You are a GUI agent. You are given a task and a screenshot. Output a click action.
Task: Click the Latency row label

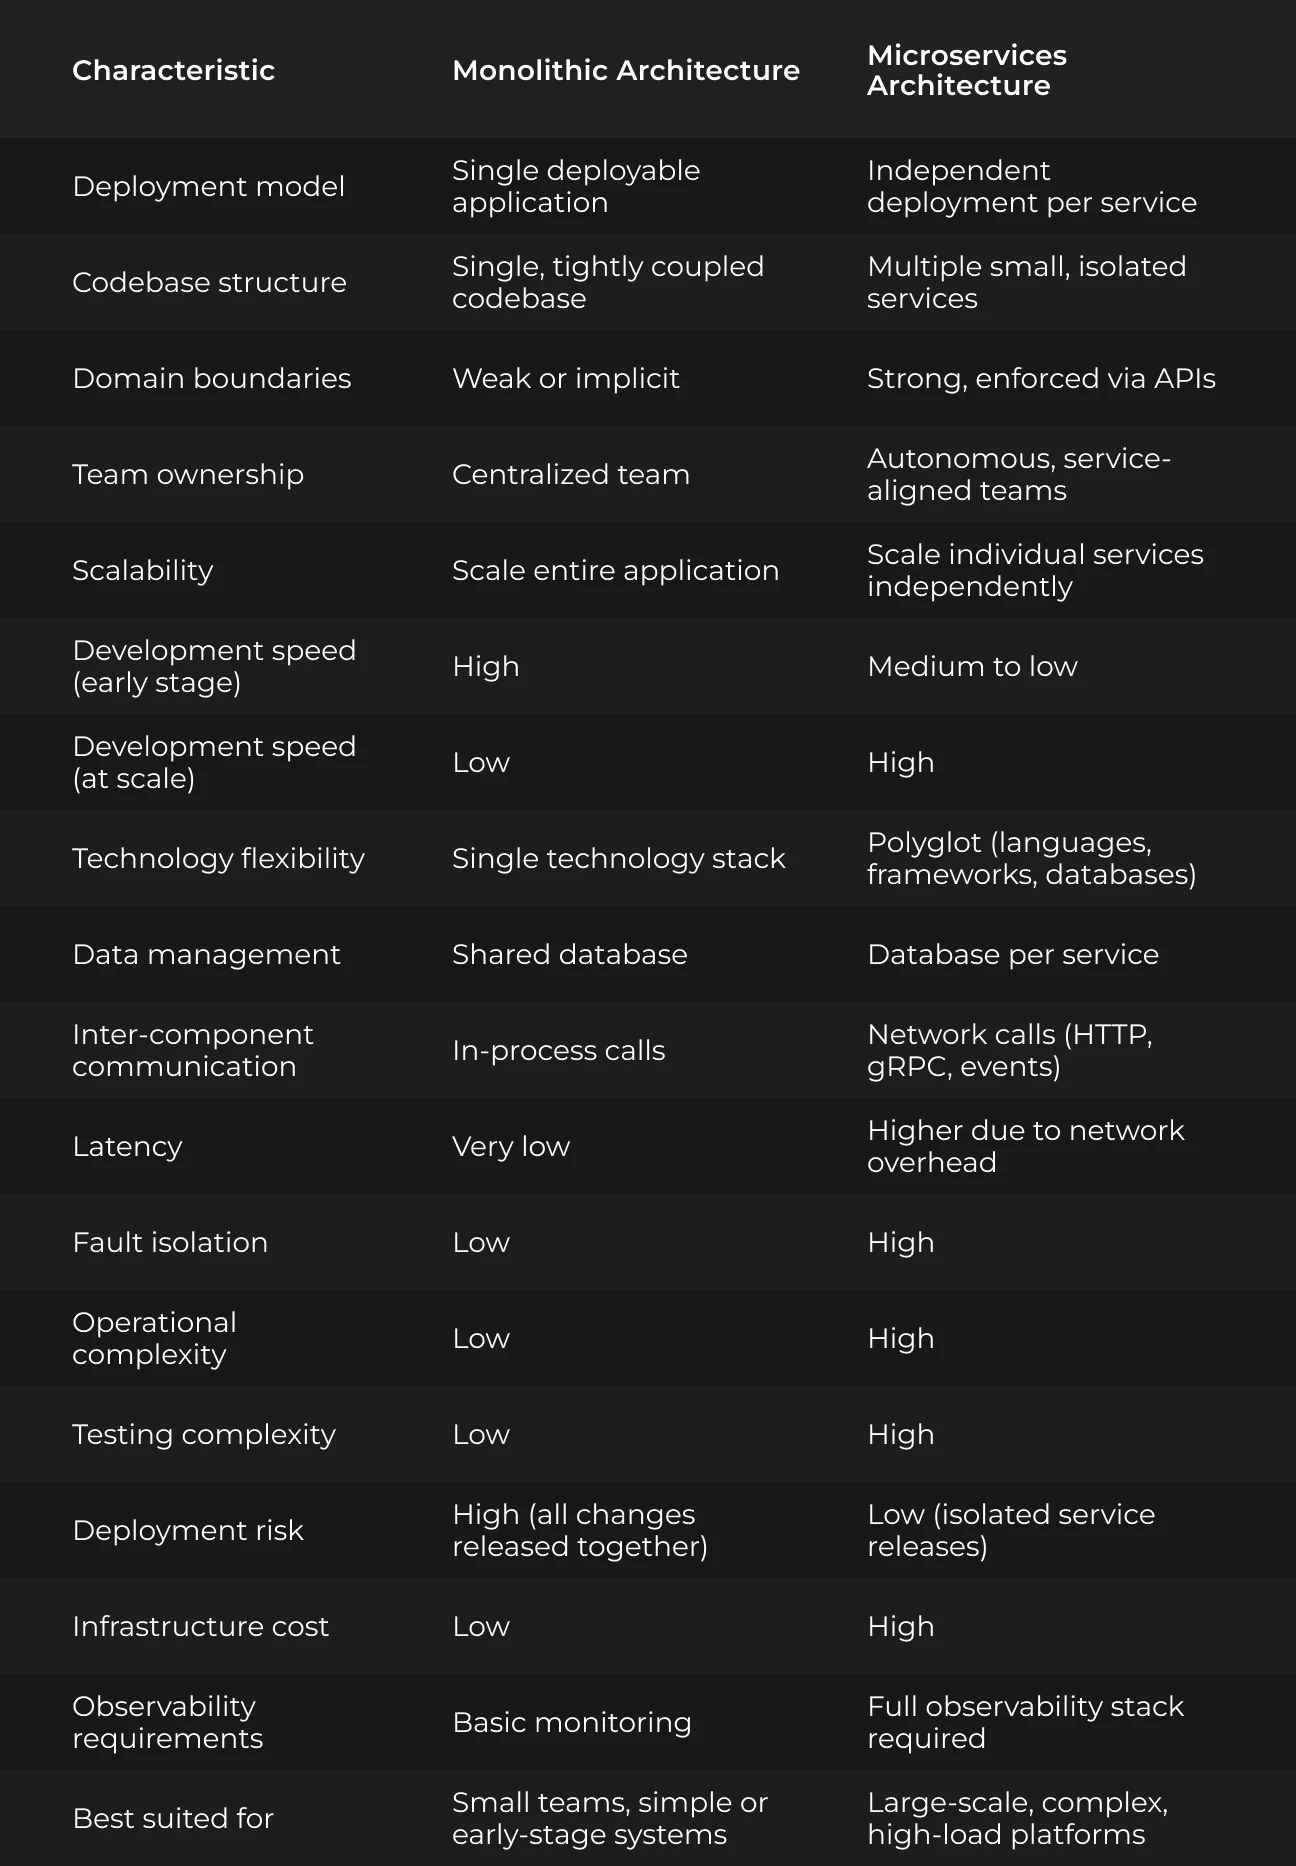127,1146
